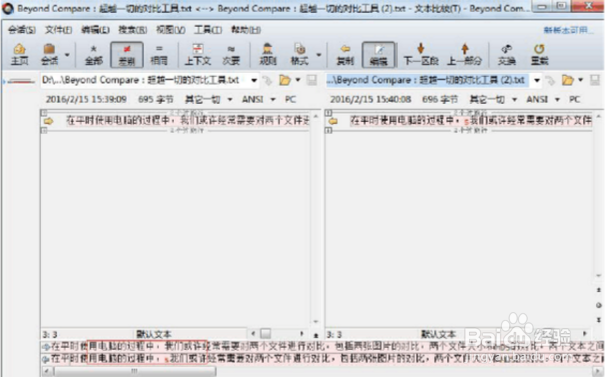Image resolution: width=605 pixels, height=377 pixels.
Task: Expand the top fold marker in left pane
Action: coord(44,113)
